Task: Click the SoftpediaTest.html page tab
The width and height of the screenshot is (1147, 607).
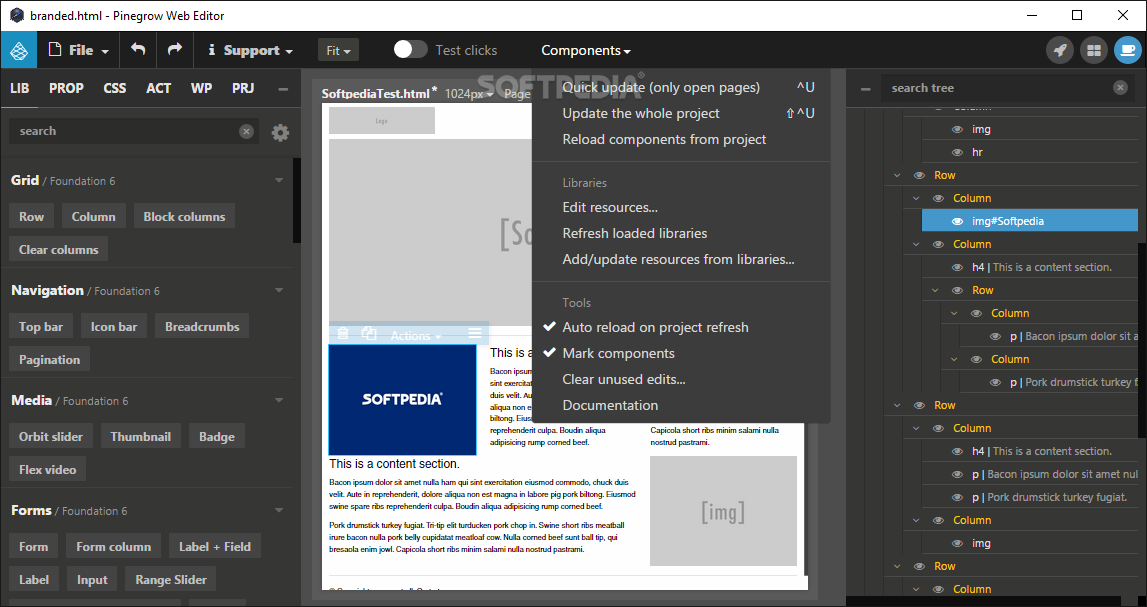Action: tap(380, 94)
